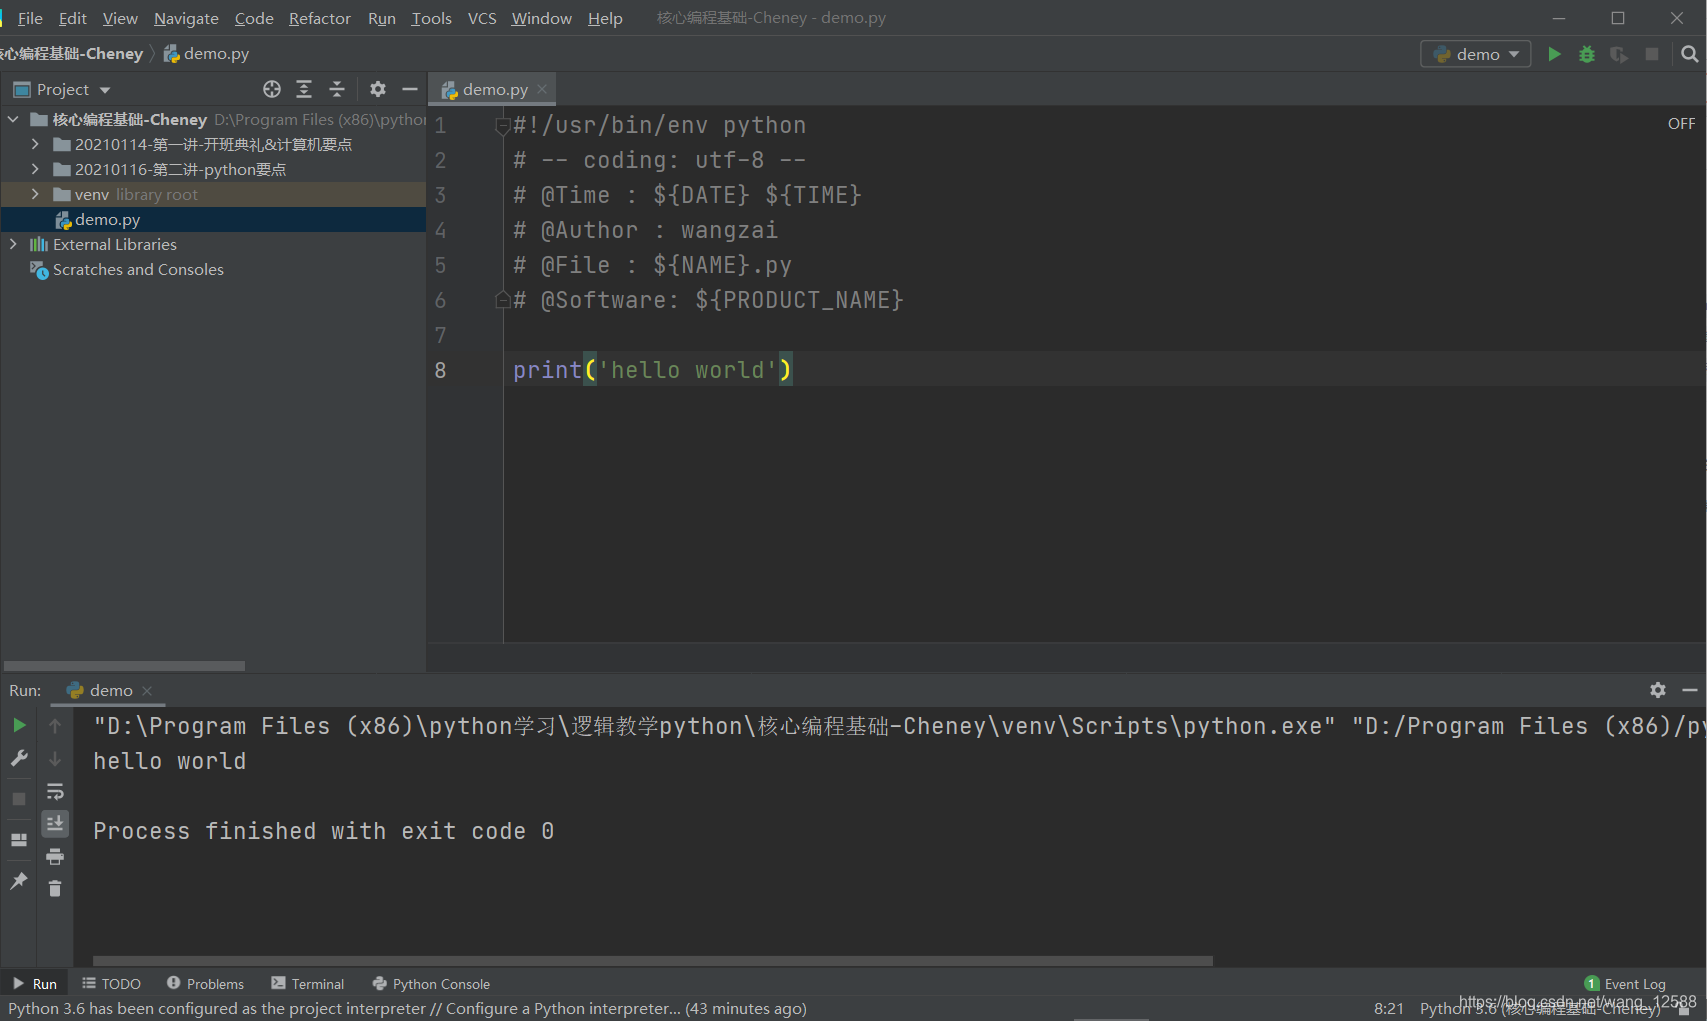Open Run panel settings gear
The height and width of the screenshot is (1021, 1707).
[x=1658, y=690]
